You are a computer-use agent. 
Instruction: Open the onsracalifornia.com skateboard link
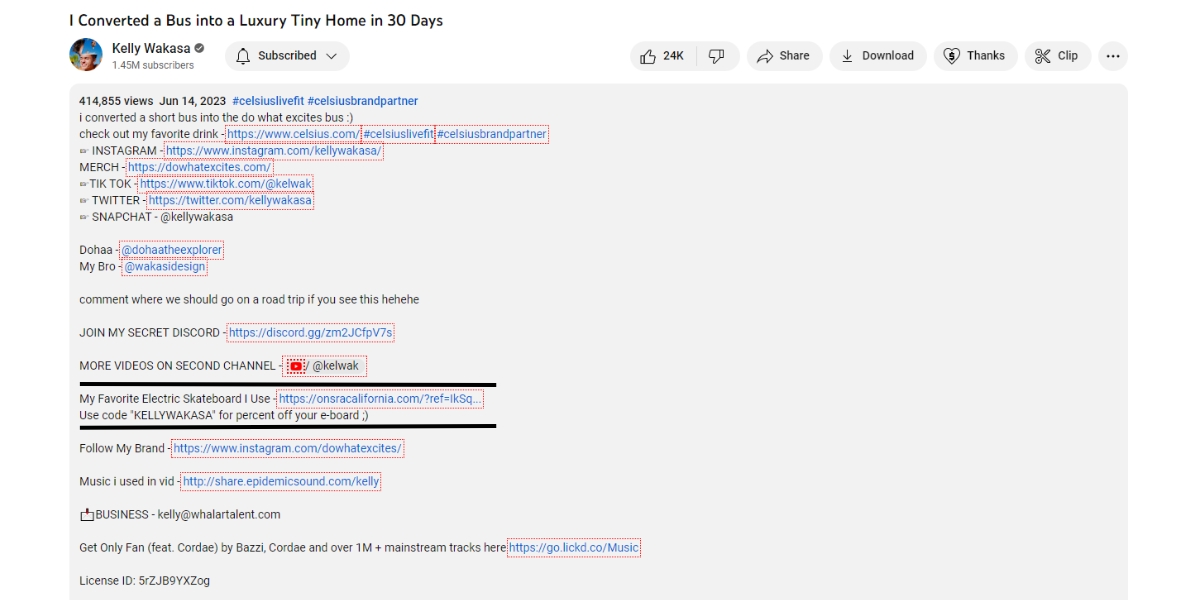(x=380, y=399)
